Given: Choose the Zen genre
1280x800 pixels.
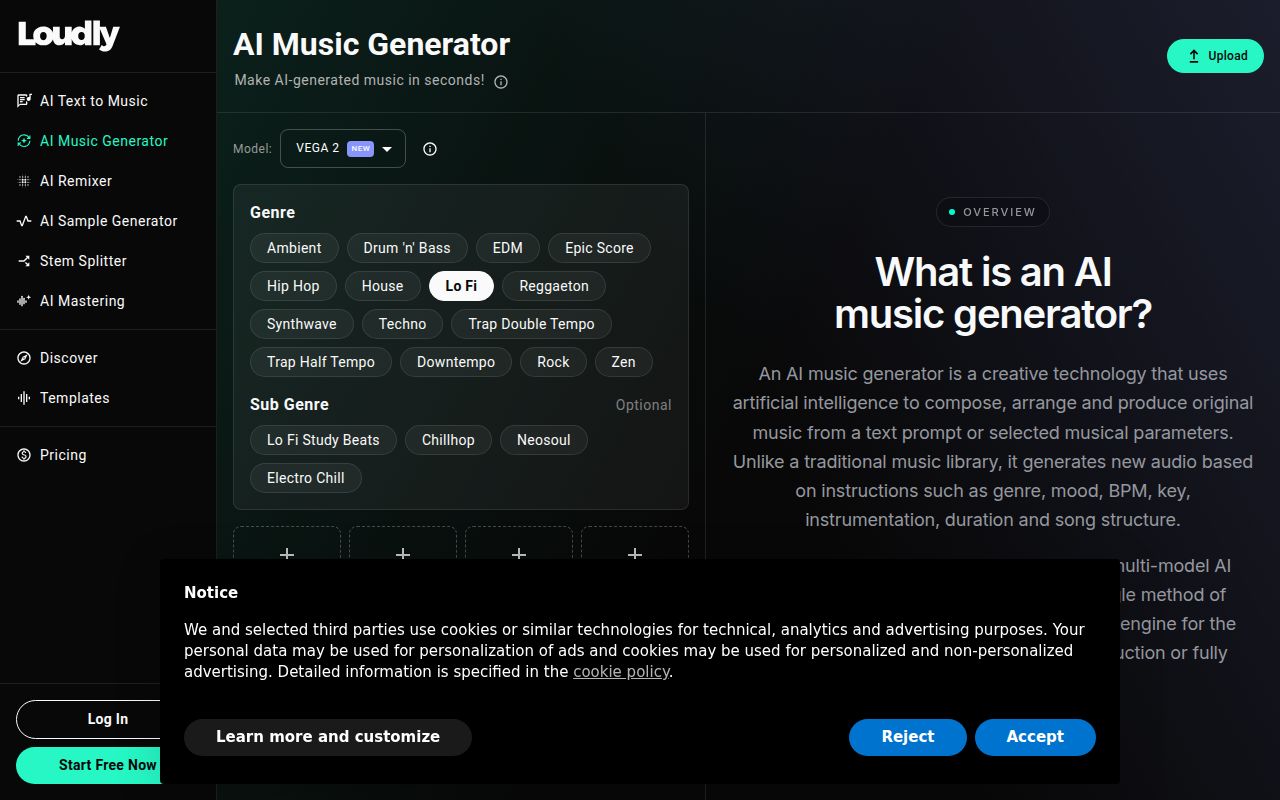Looking at the screenshot, I should pos(624,362).
